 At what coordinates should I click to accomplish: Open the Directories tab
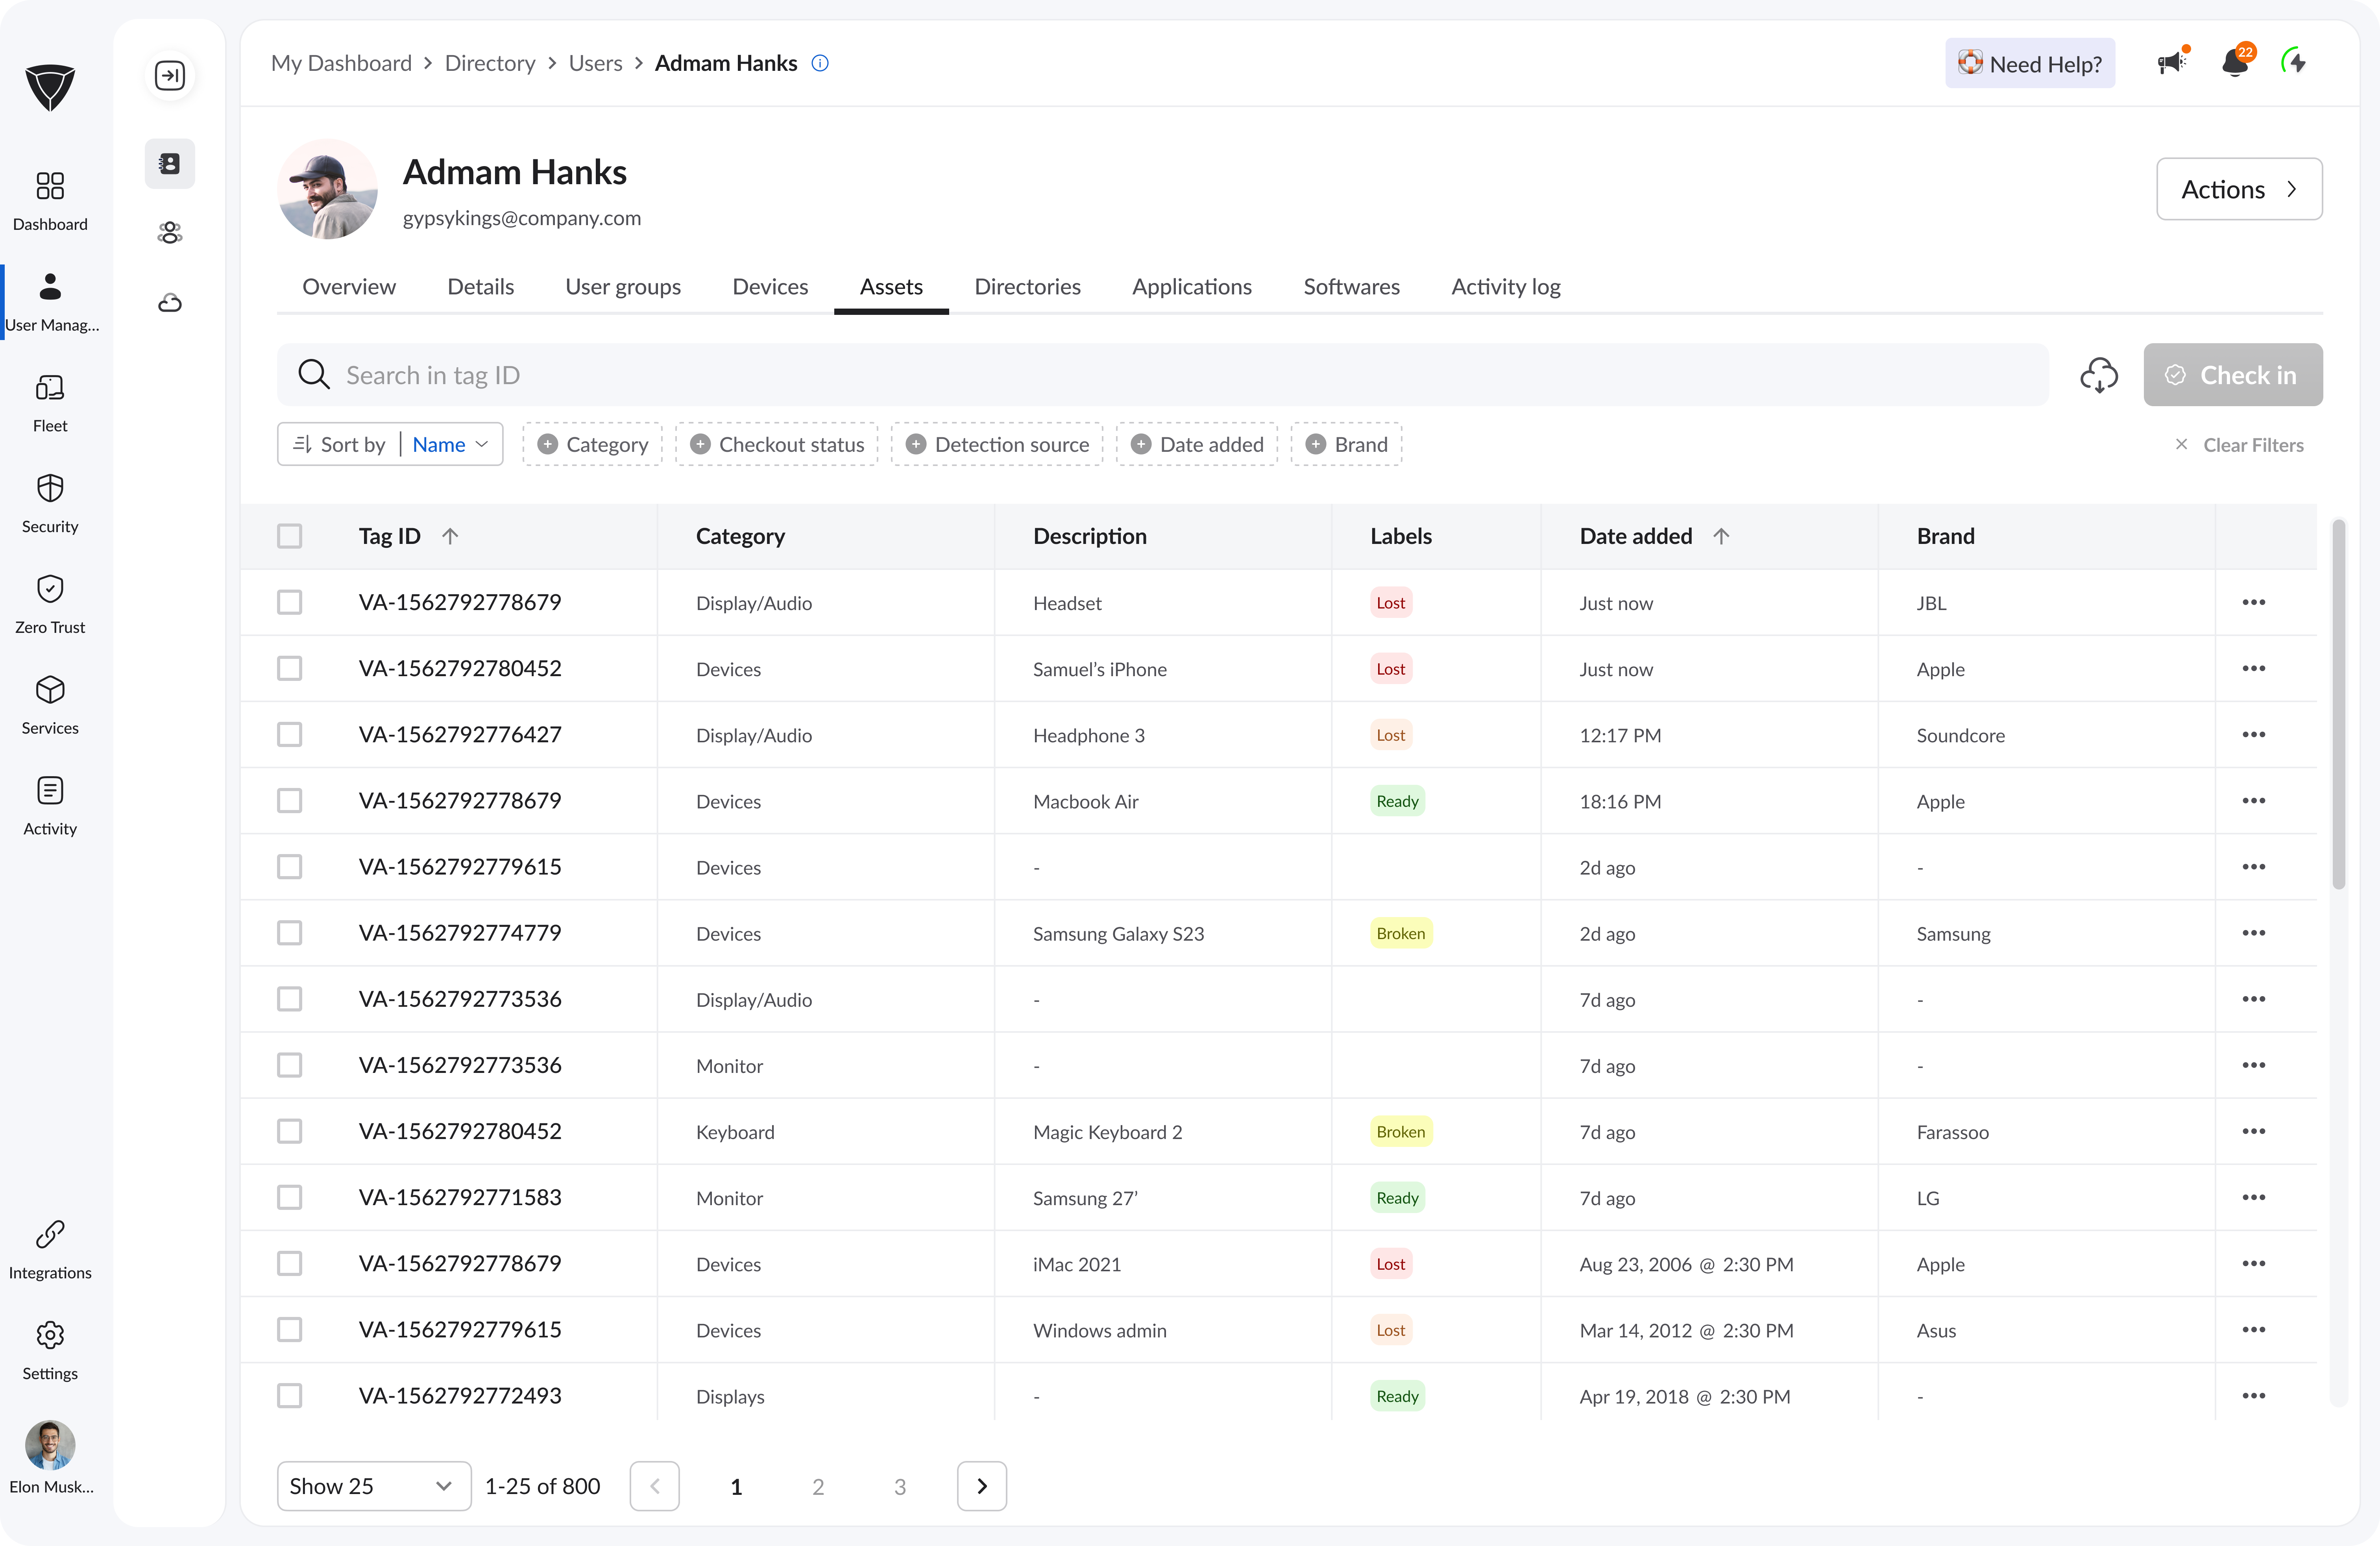pyautogui.click(x=1028, y=287)
